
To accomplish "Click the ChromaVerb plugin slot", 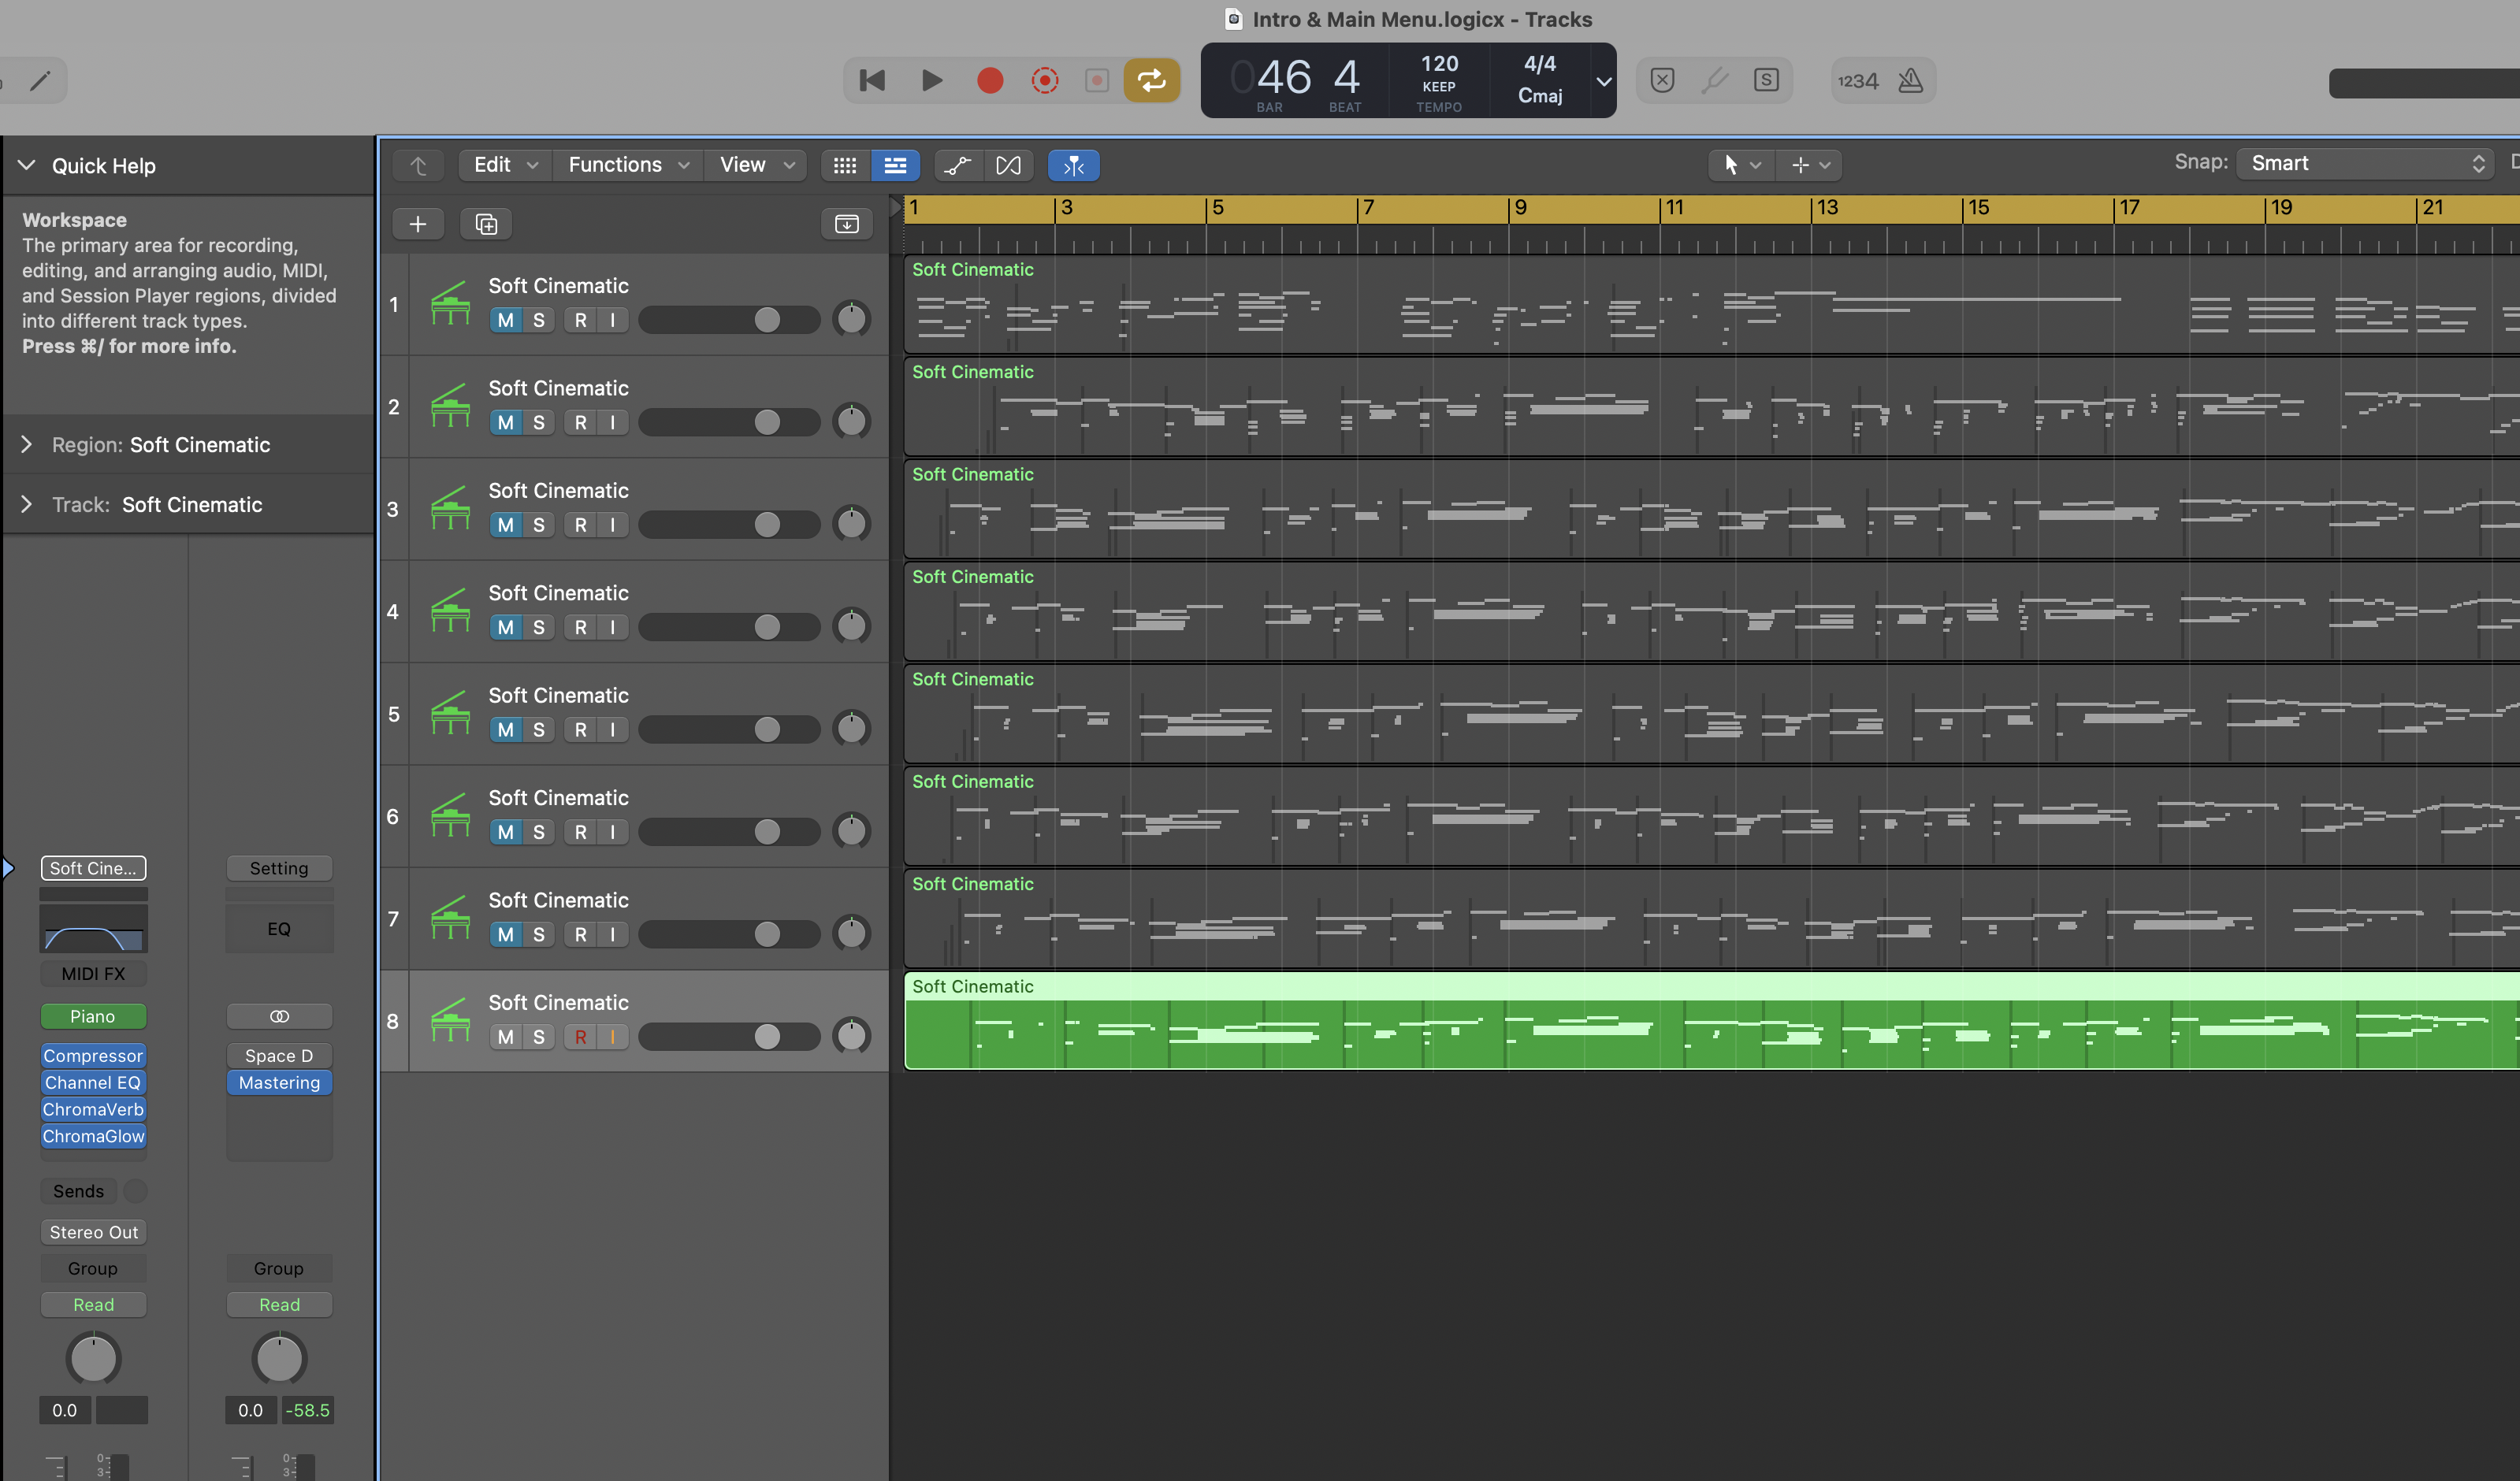I will [x=93, y=1109].
